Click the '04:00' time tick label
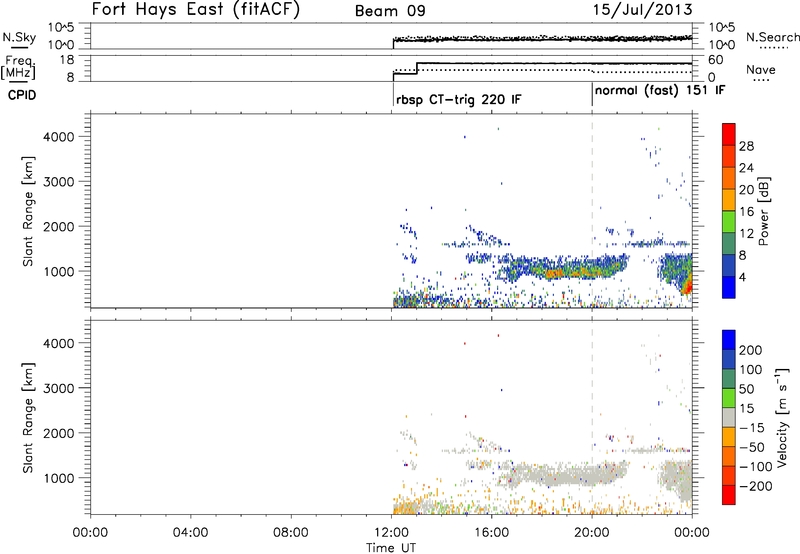This screenshot has width=800, height=554. coord(190,533)
